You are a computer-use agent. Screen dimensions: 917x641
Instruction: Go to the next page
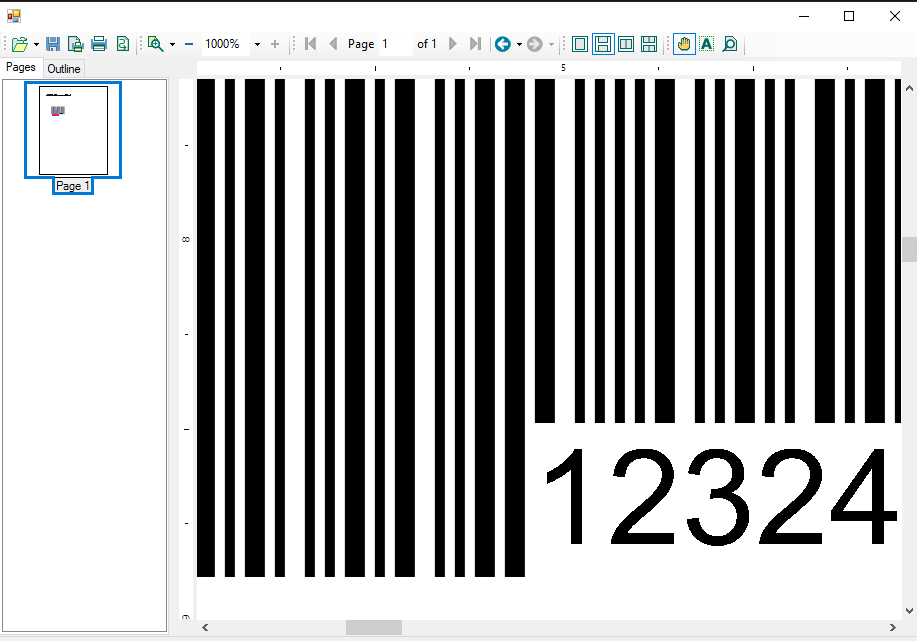pos(452,44)
